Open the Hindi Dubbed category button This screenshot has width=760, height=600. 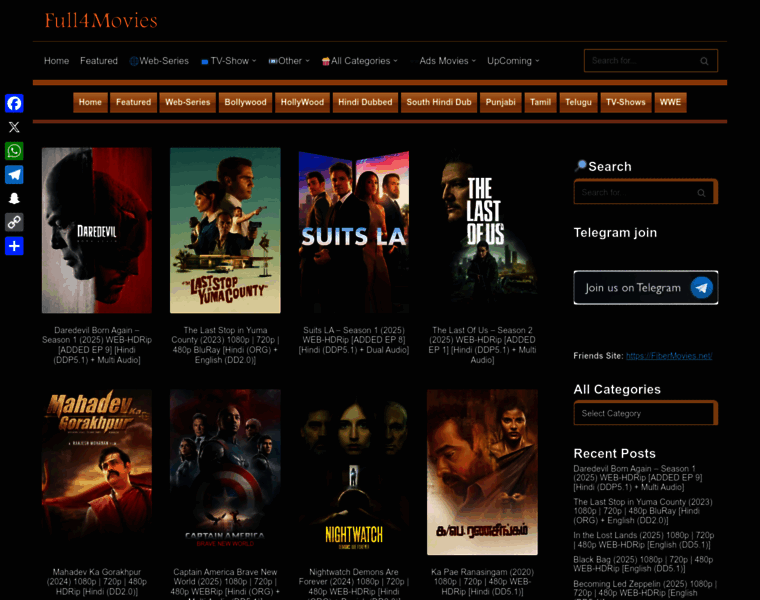coord(365,102)
